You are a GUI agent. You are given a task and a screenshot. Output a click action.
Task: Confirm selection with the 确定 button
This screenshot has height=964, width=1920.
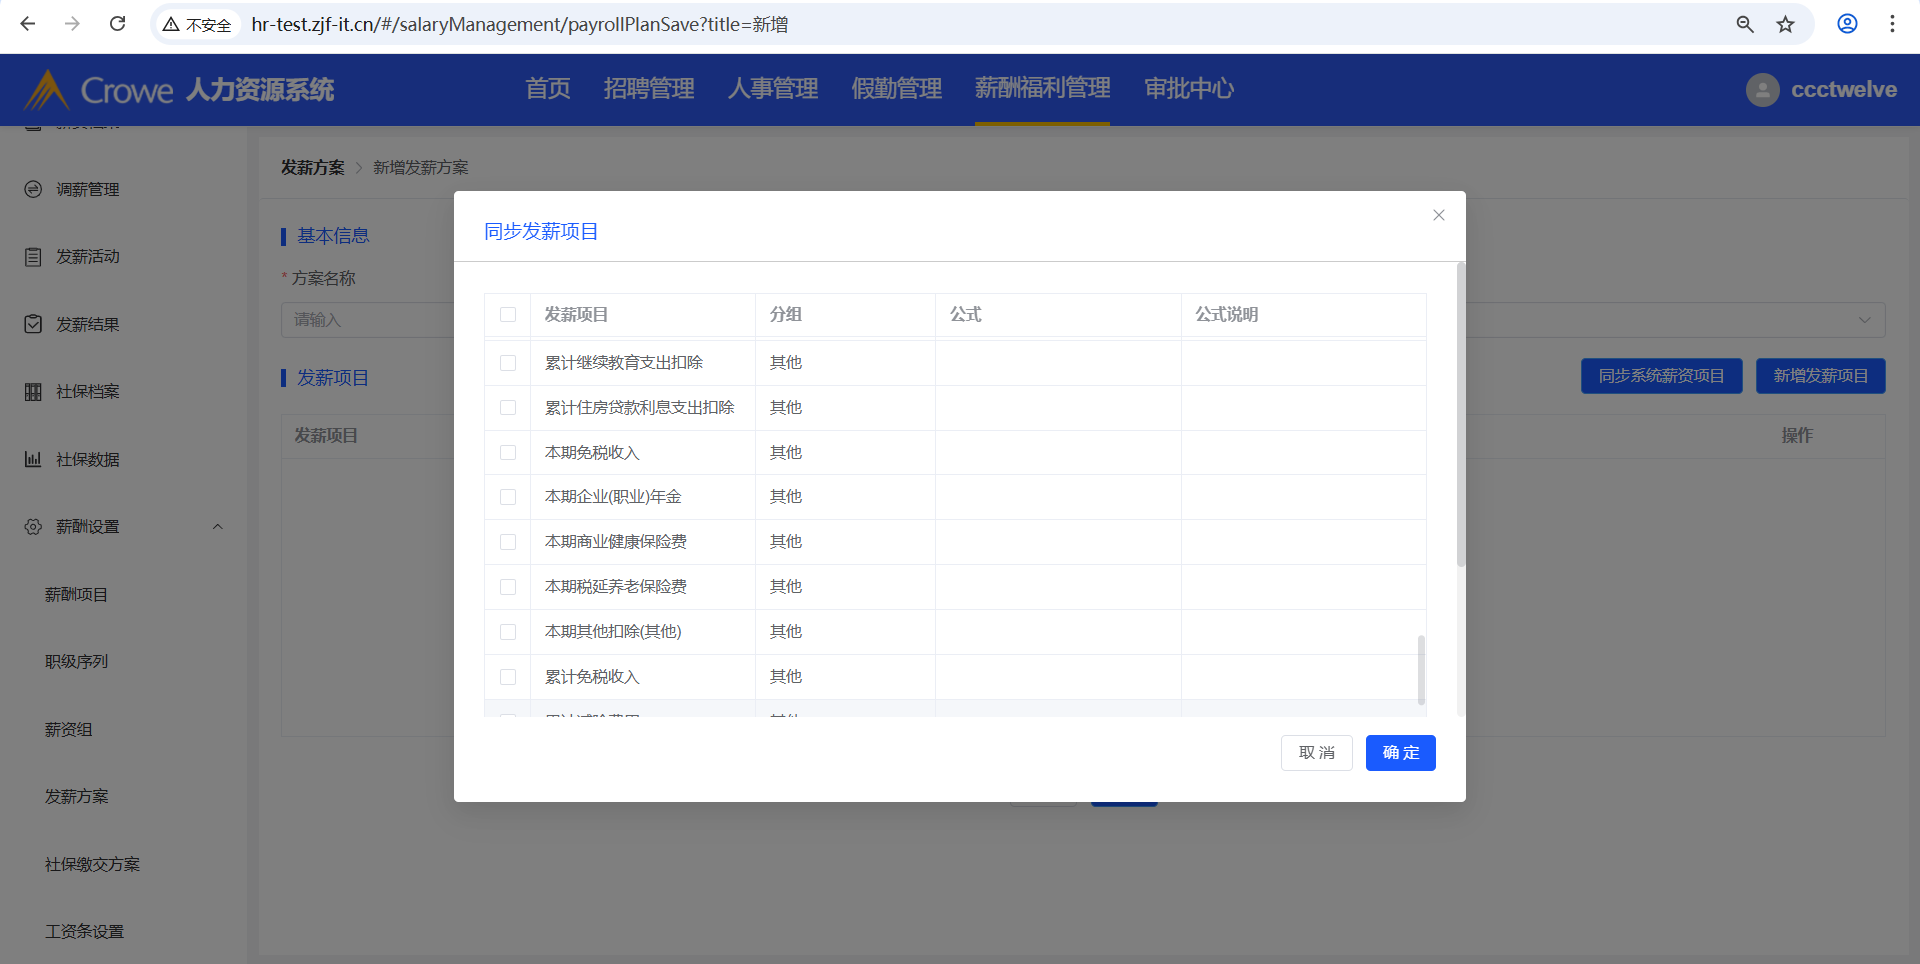click(x=1400, y=753)
